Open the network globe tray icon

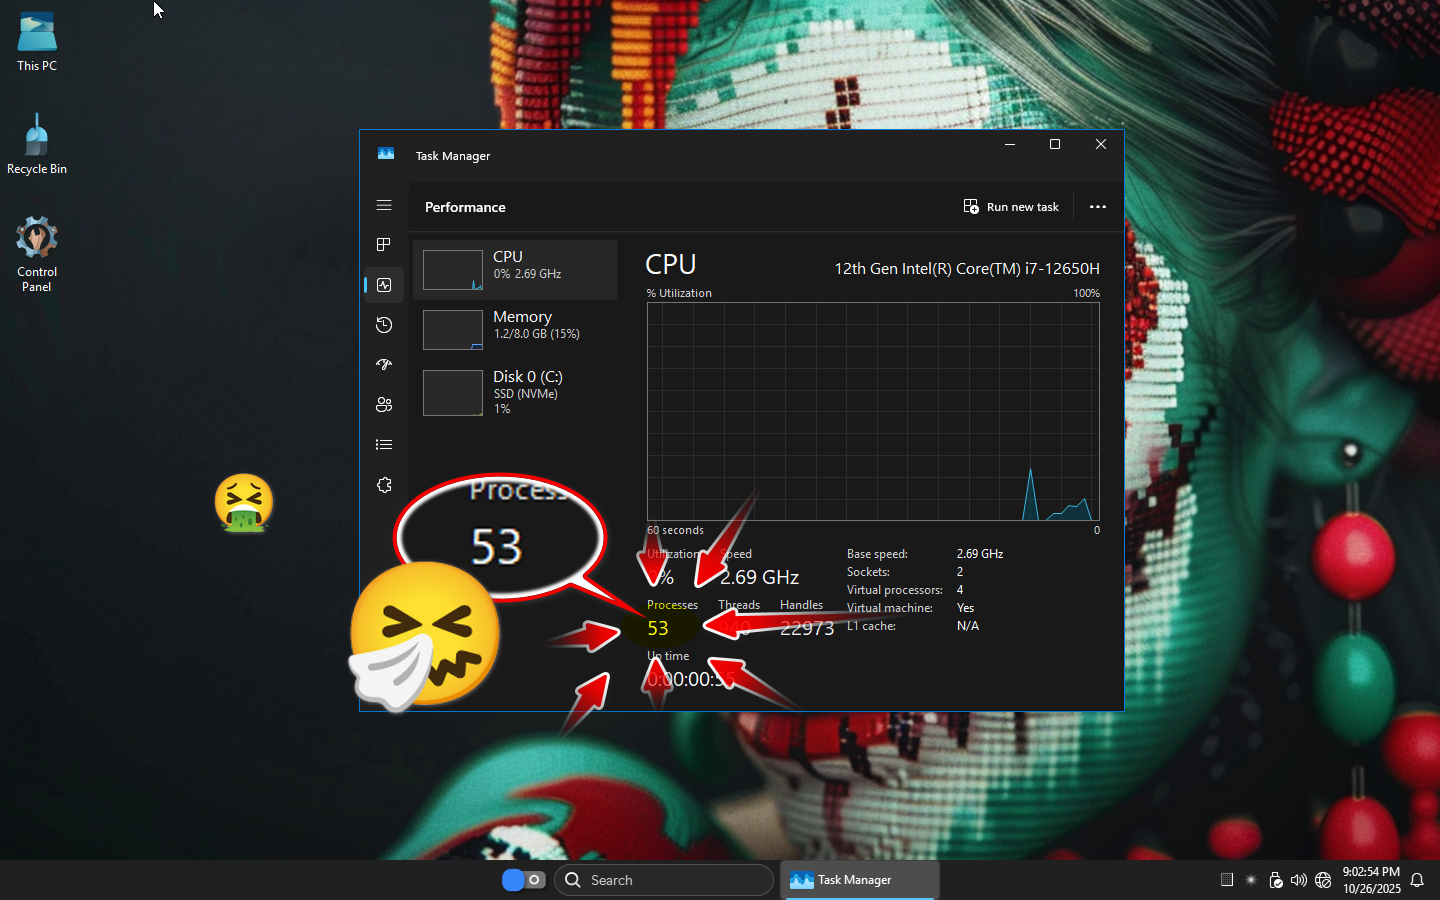pyautogui.click(x=1323, y=880)
